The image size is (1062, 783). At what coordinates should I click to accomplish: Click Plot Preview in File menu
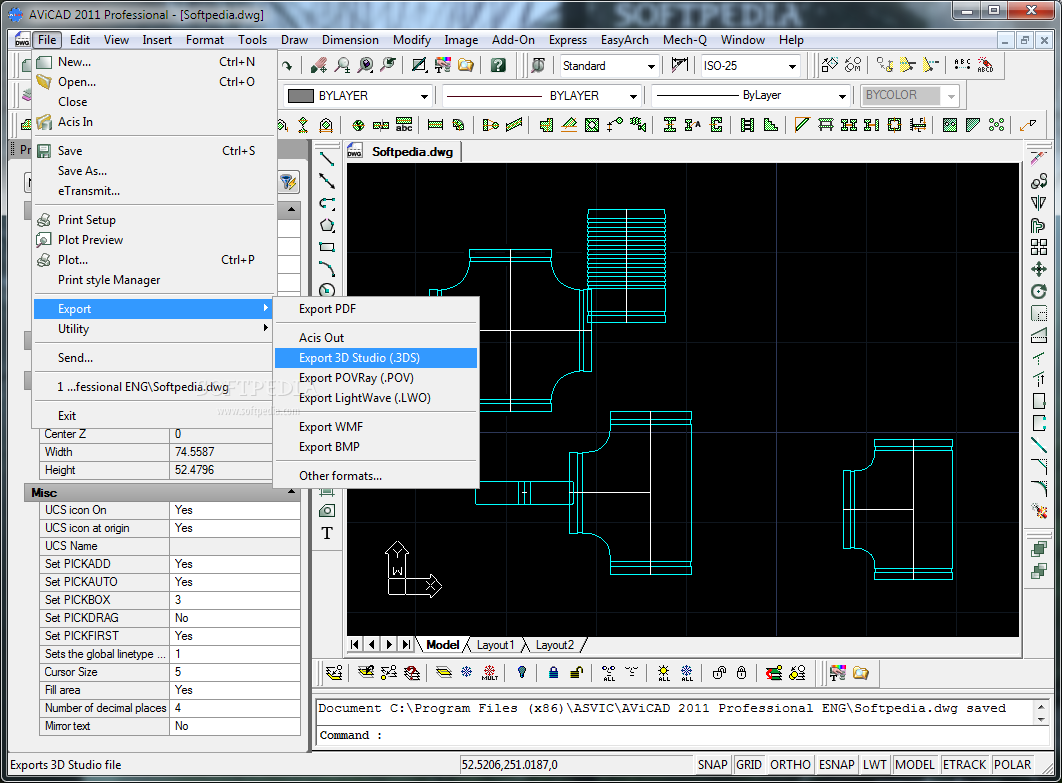154,240
